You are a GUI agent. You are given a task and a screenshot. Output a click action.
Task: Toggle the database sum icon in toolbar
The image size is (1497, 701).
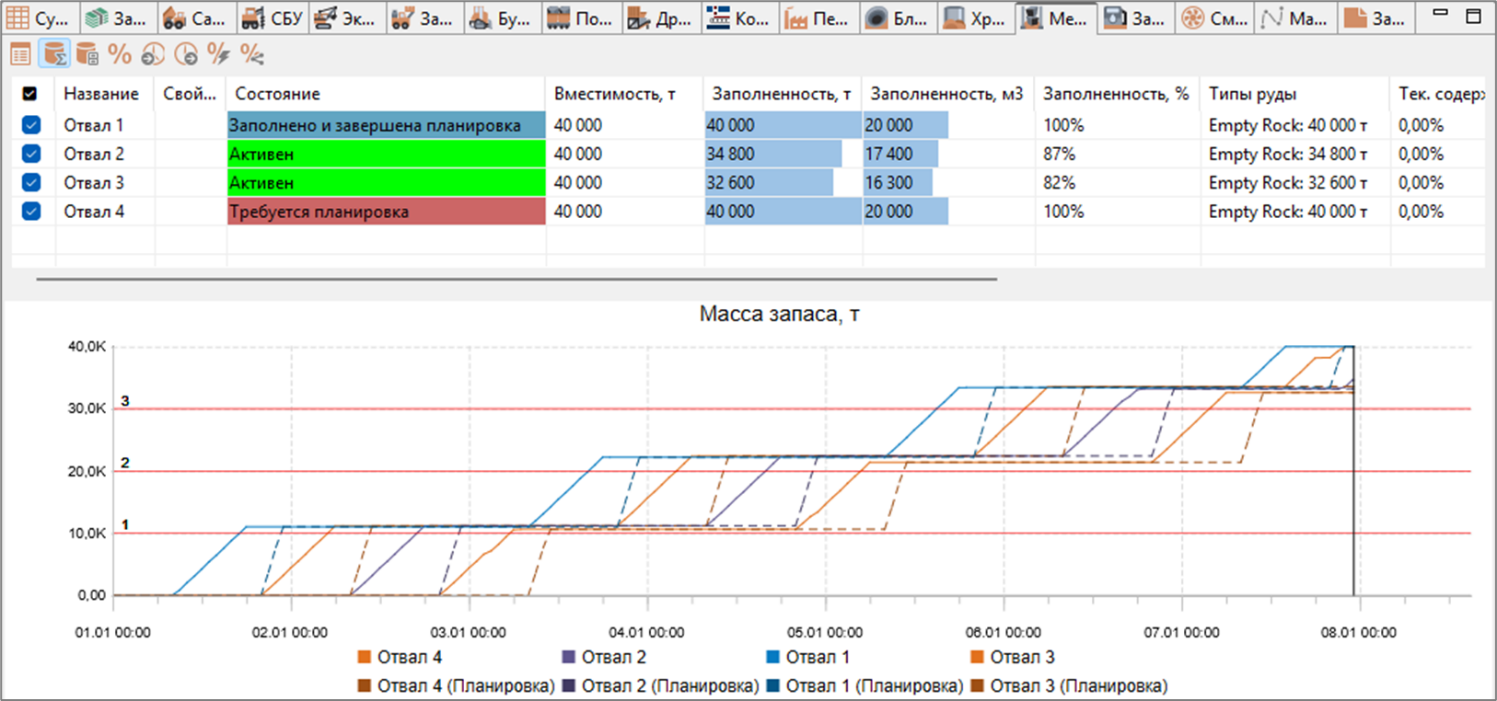click(54, 54)
